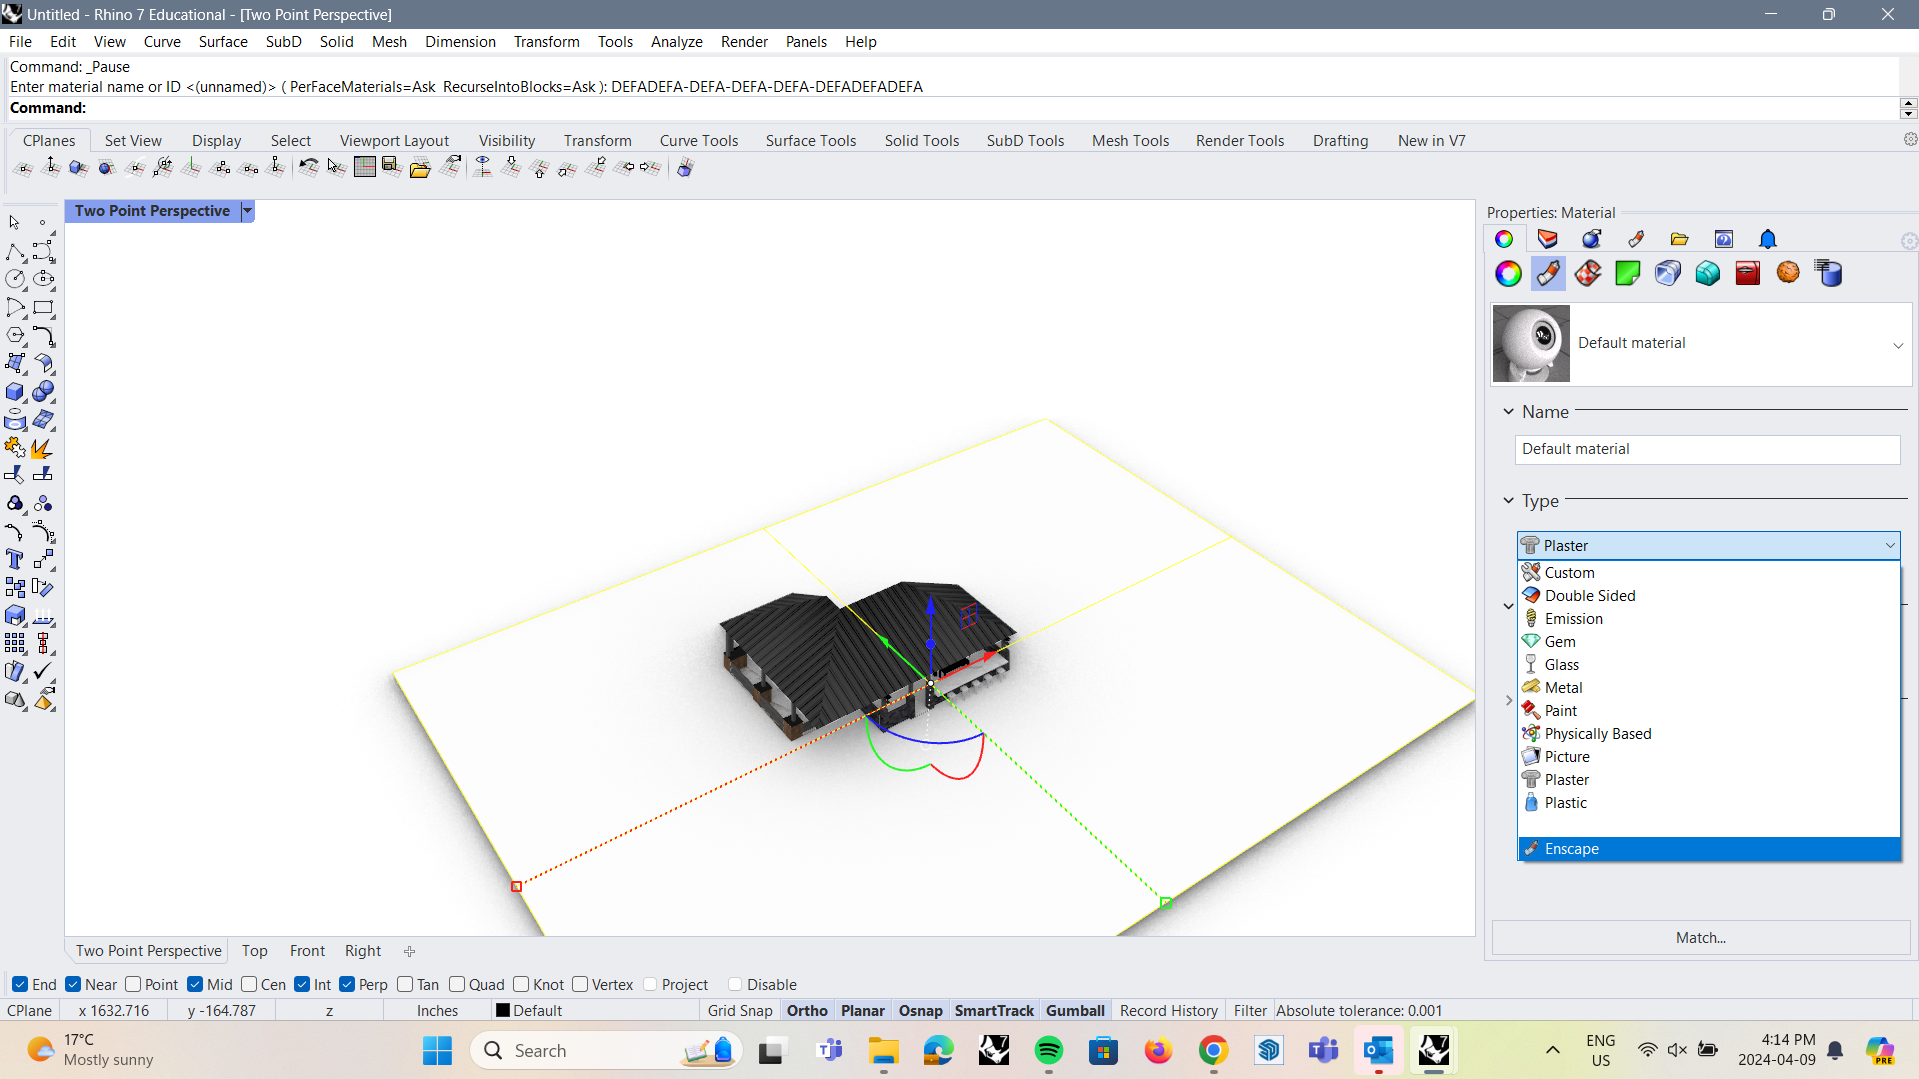Click the notification bell in the Properties panel
This screenshot has width=1919, height=1079.
pyautogui.click(x=1766, y=239)
